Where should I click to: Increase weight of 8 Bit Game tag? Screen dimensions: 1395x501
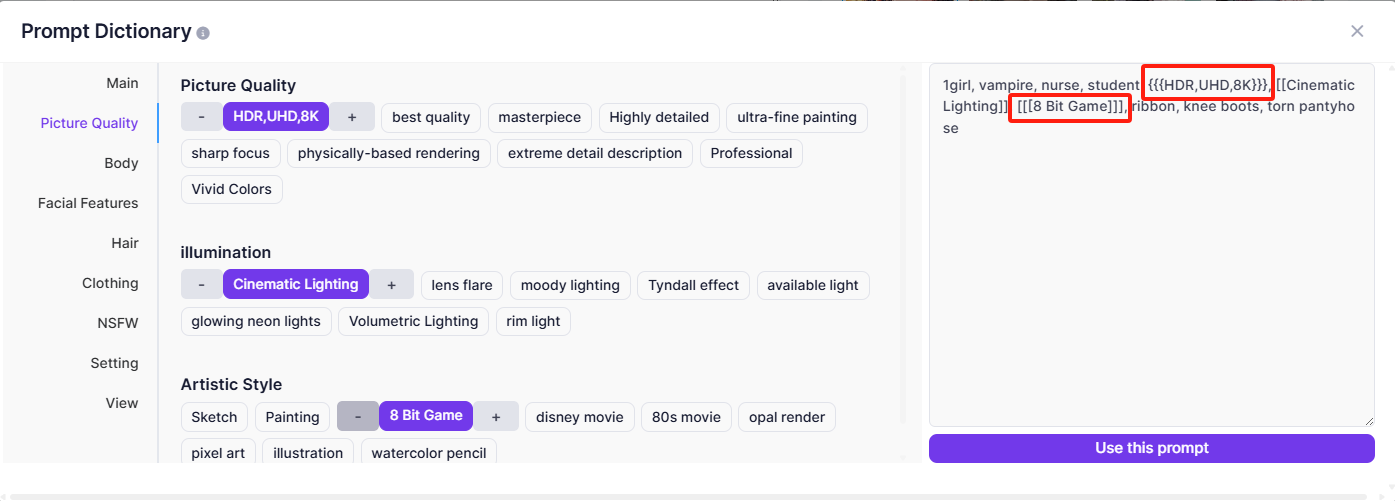tap(496, 416)
